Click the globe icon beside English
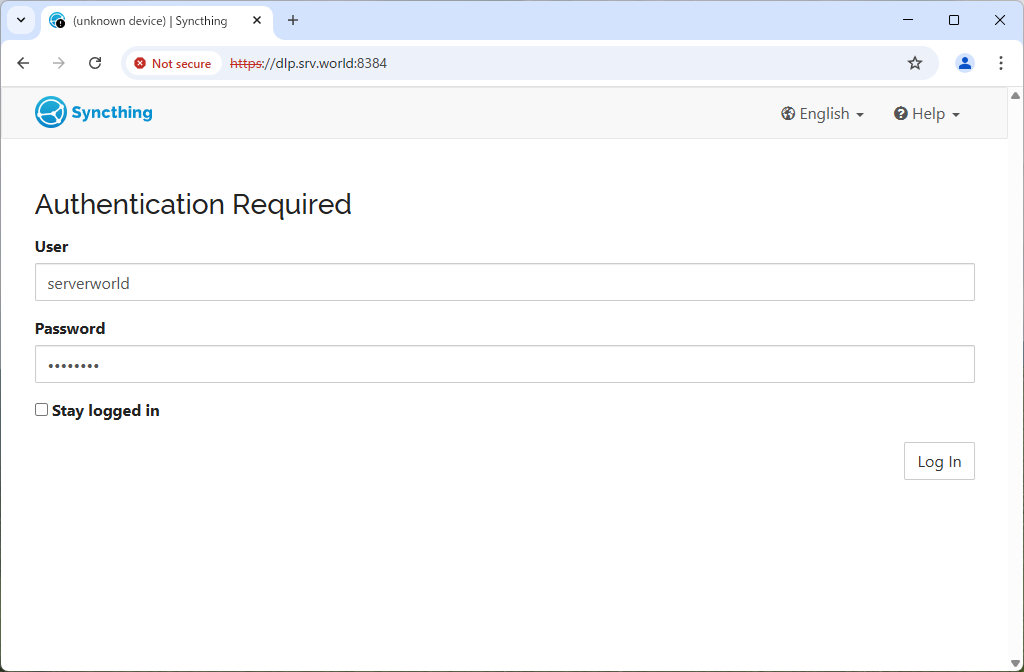Screen dimensions: 1024x672 pos(788,114)
